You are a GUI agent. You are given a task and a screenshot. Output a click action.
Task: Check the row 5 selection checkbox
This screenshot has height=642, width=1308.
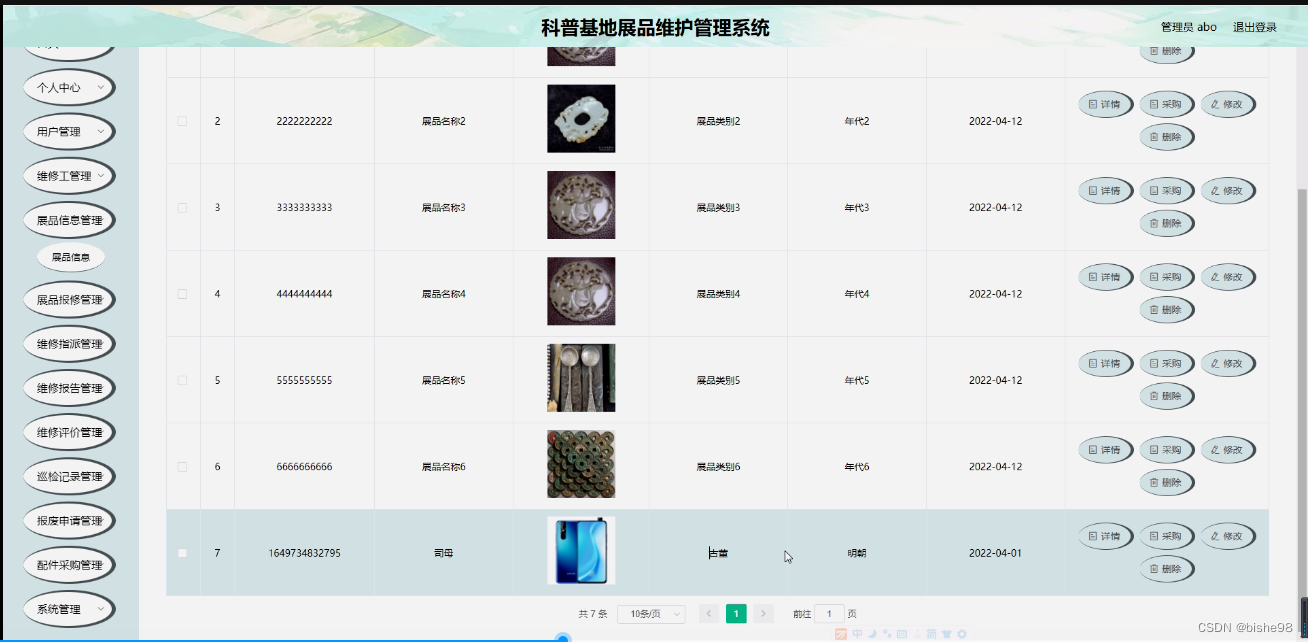point(182,380)
